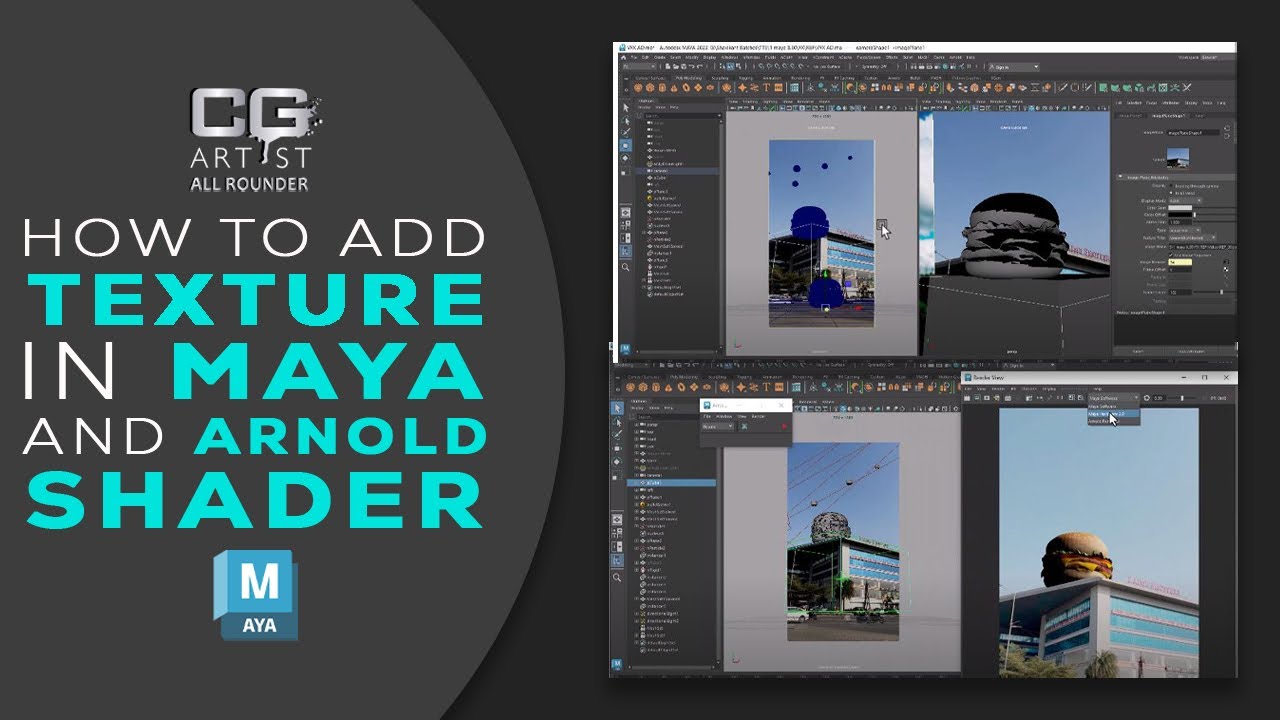Viewport: 1280px width, 720px height.
Task: Click the Alpha Gain value field
Action: coord(1180,222)
